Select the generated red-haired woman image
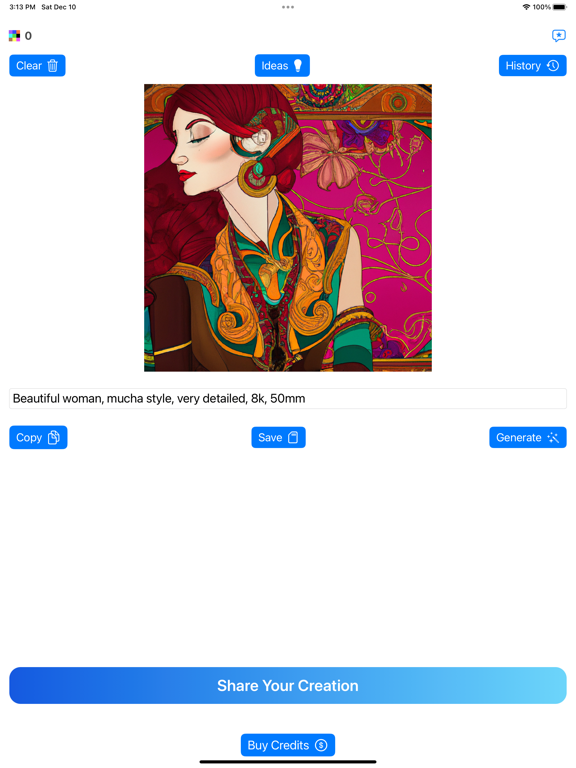This screenshot has width=576, height=768. (x=288, y=228)
